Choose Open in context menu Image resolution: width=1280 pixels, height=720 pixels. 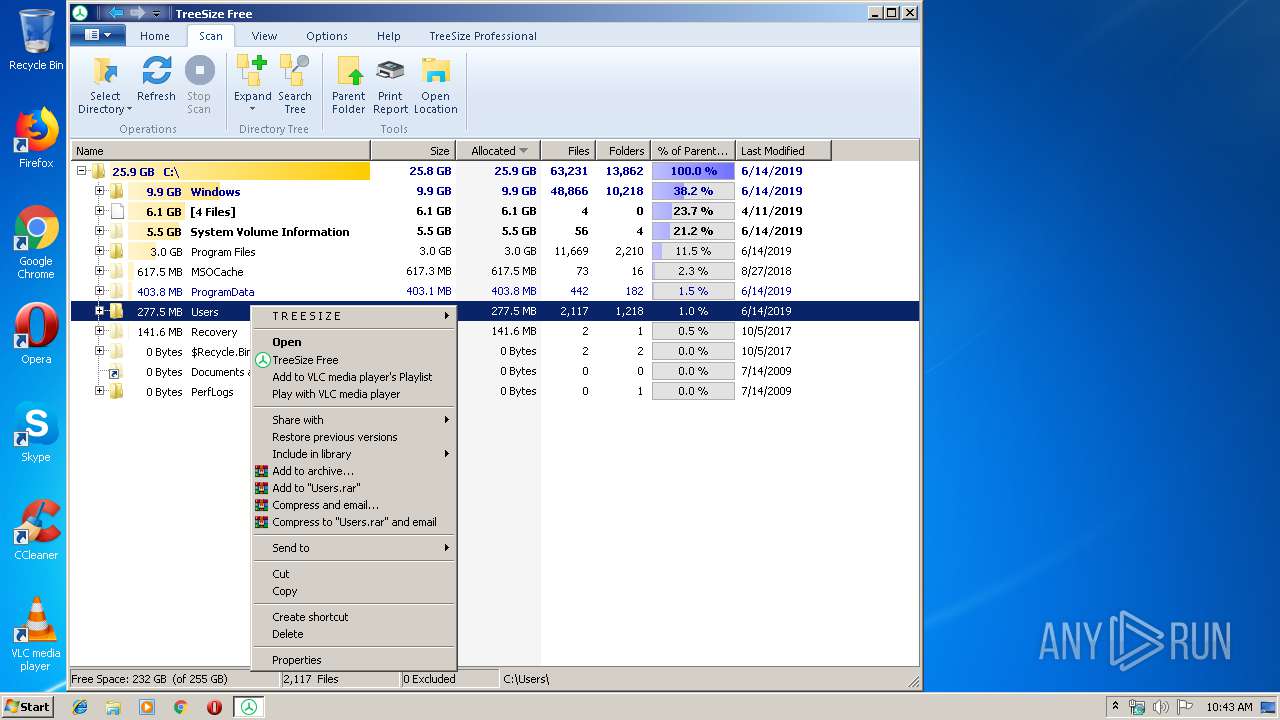pyautogui.click(x=354, y=342)
